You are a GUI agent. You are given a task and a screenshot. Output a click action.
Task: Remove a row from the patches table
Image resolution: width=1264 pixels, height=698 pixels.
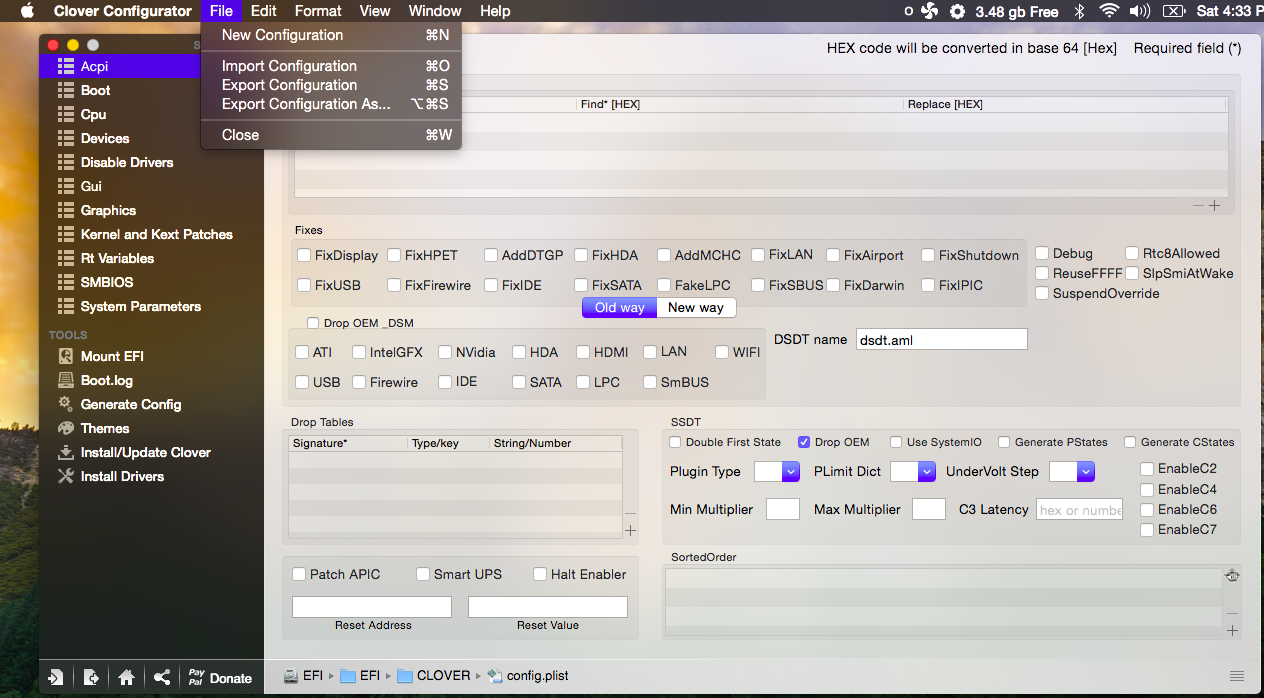click(x=1199, y=206)
